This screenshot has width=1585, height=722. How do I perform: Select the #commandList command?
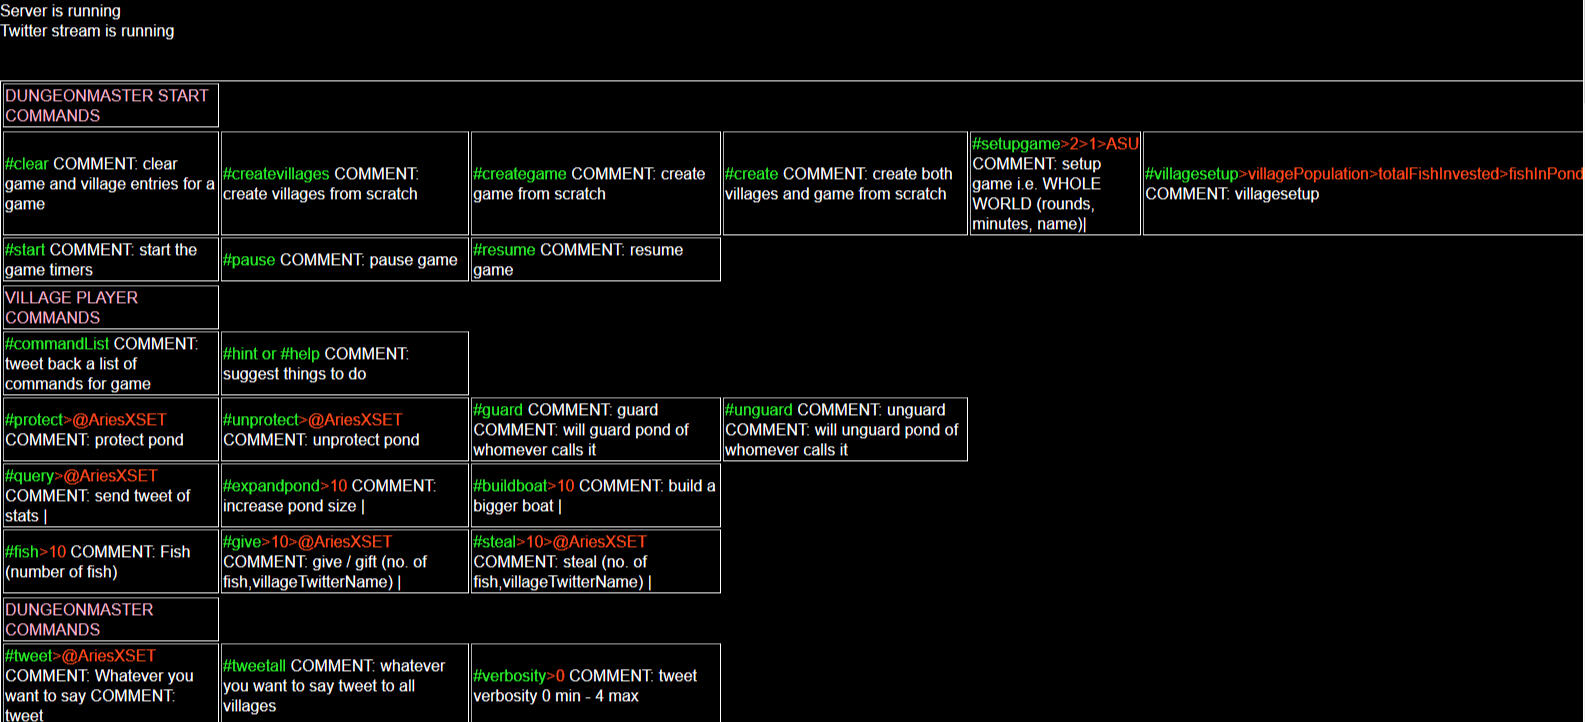point(57,344)
